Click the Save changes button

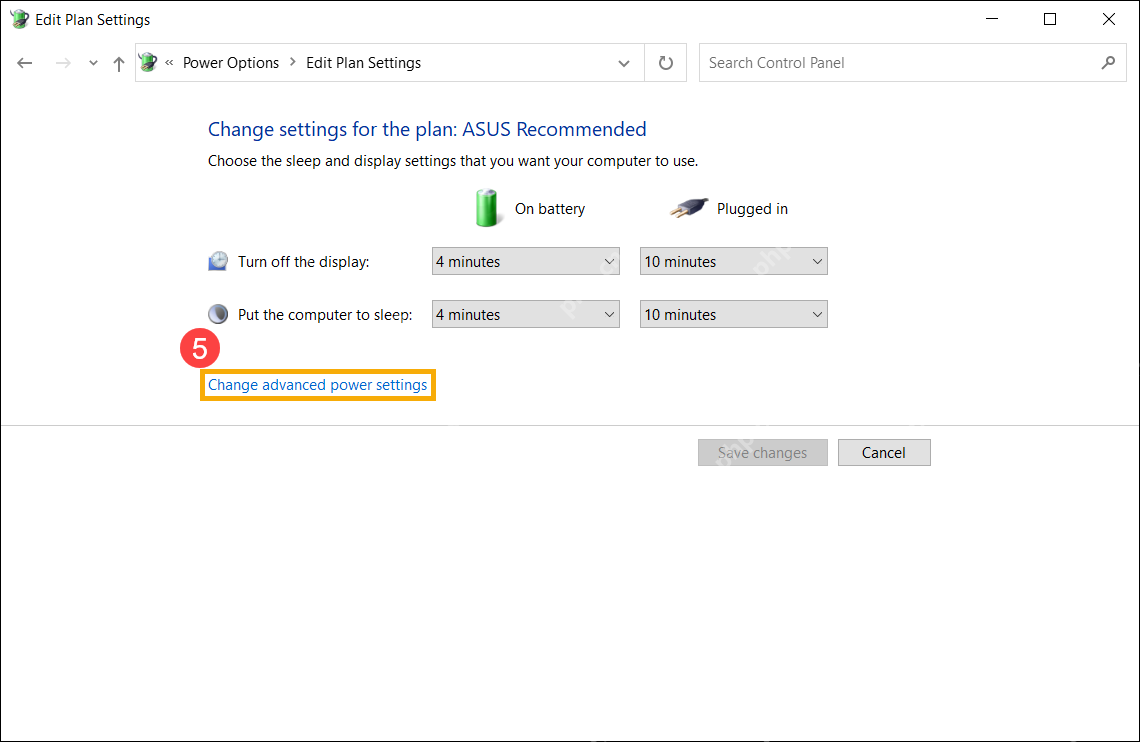pos(763,453)
